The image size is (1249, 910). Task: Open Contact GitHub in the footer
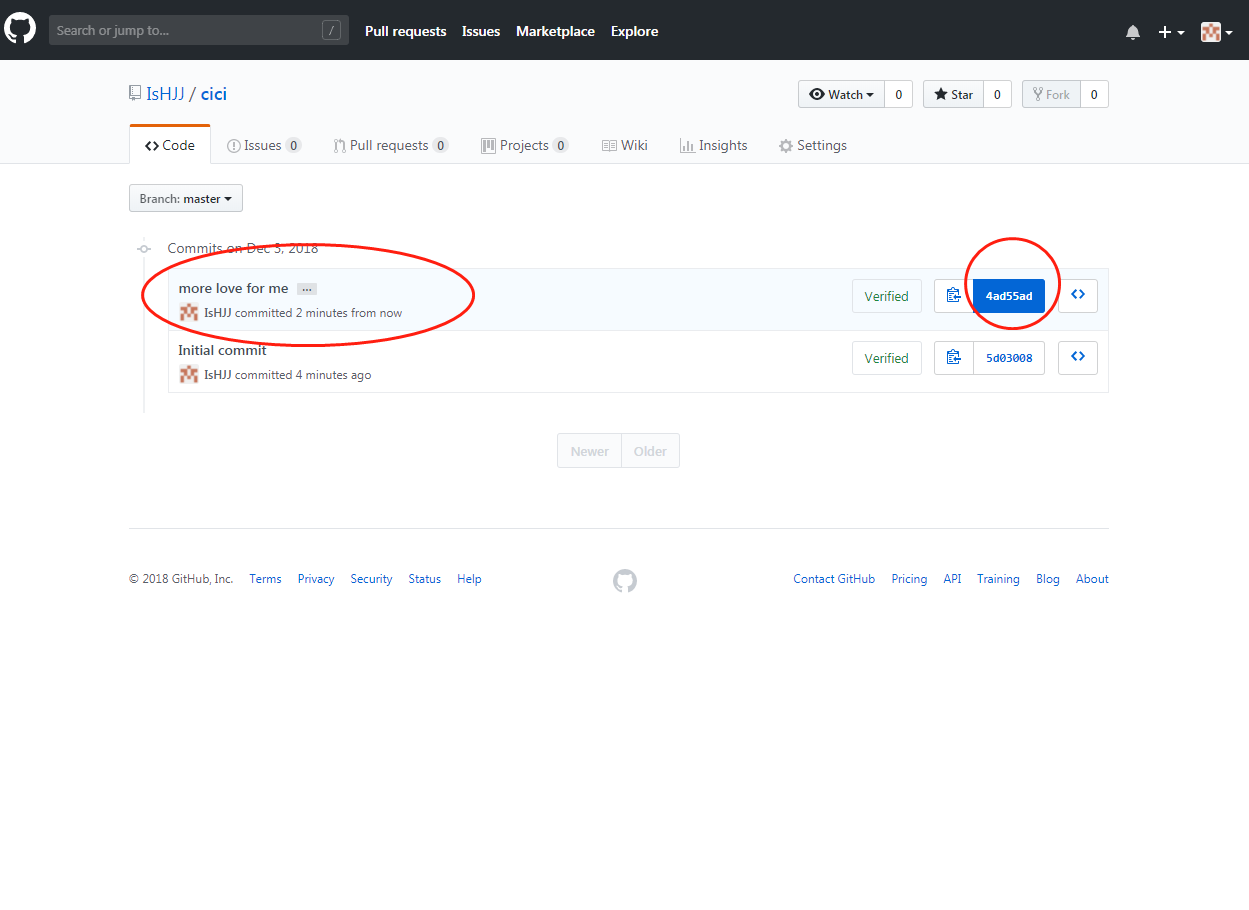[834, 579]
